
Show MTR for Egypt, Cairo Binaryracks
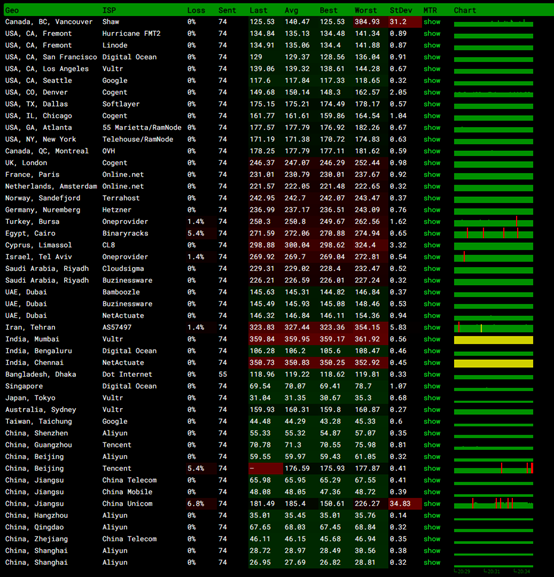point(432,233)
